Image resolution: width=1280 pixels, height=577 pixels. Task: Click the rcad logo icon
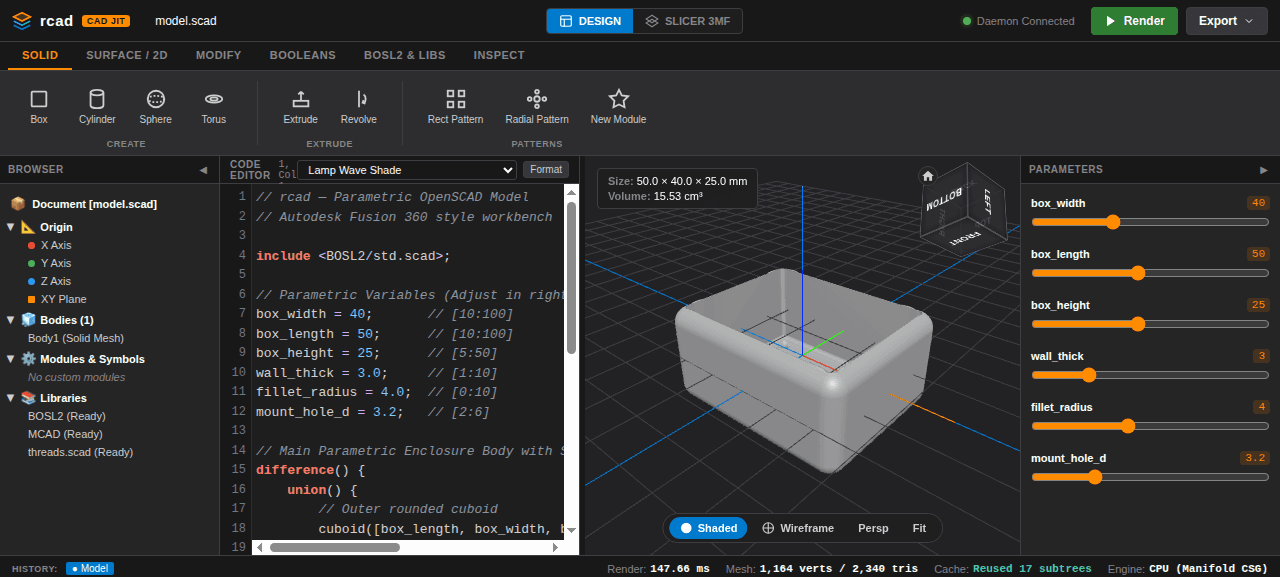coord(22,20)
